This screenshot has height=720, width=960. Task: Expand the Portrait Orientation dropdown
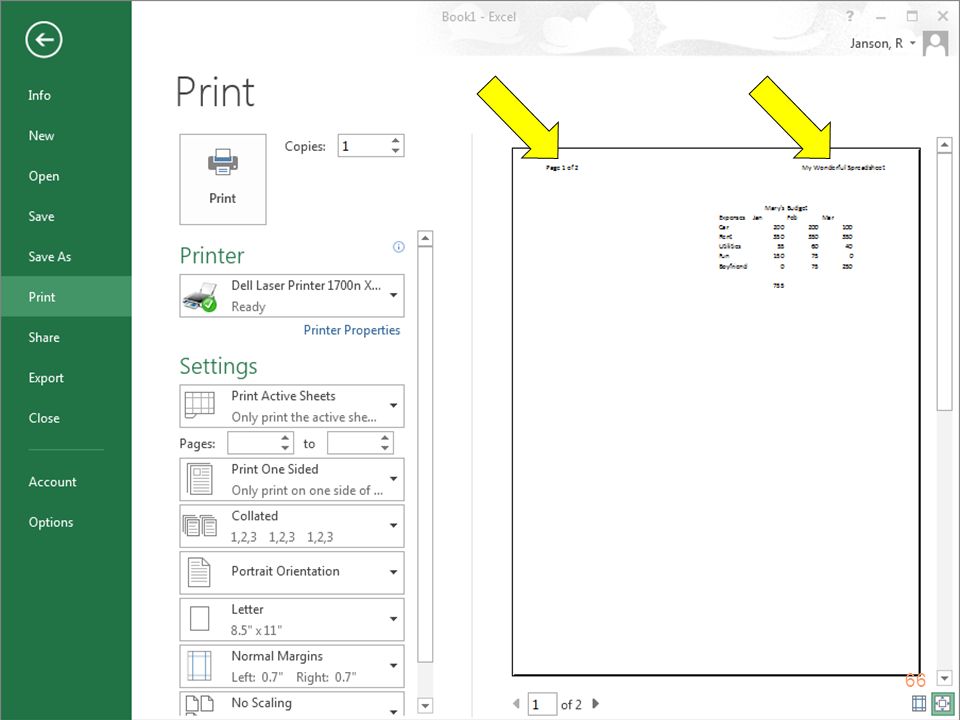(291, 572)
